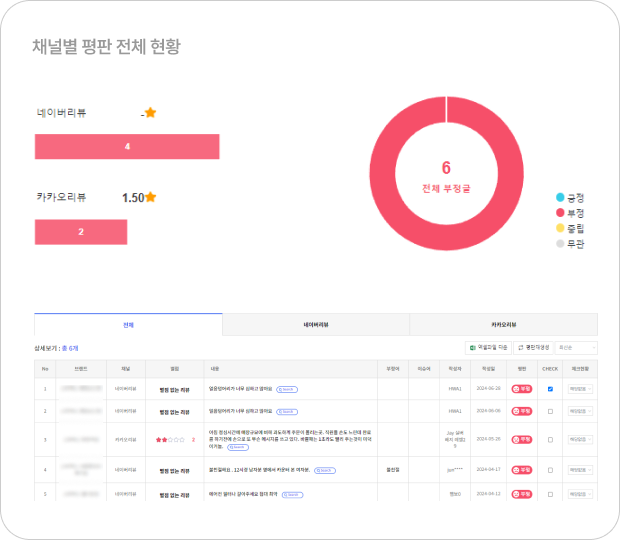Click the star icon beside 1.50 rating

point(151,197)
